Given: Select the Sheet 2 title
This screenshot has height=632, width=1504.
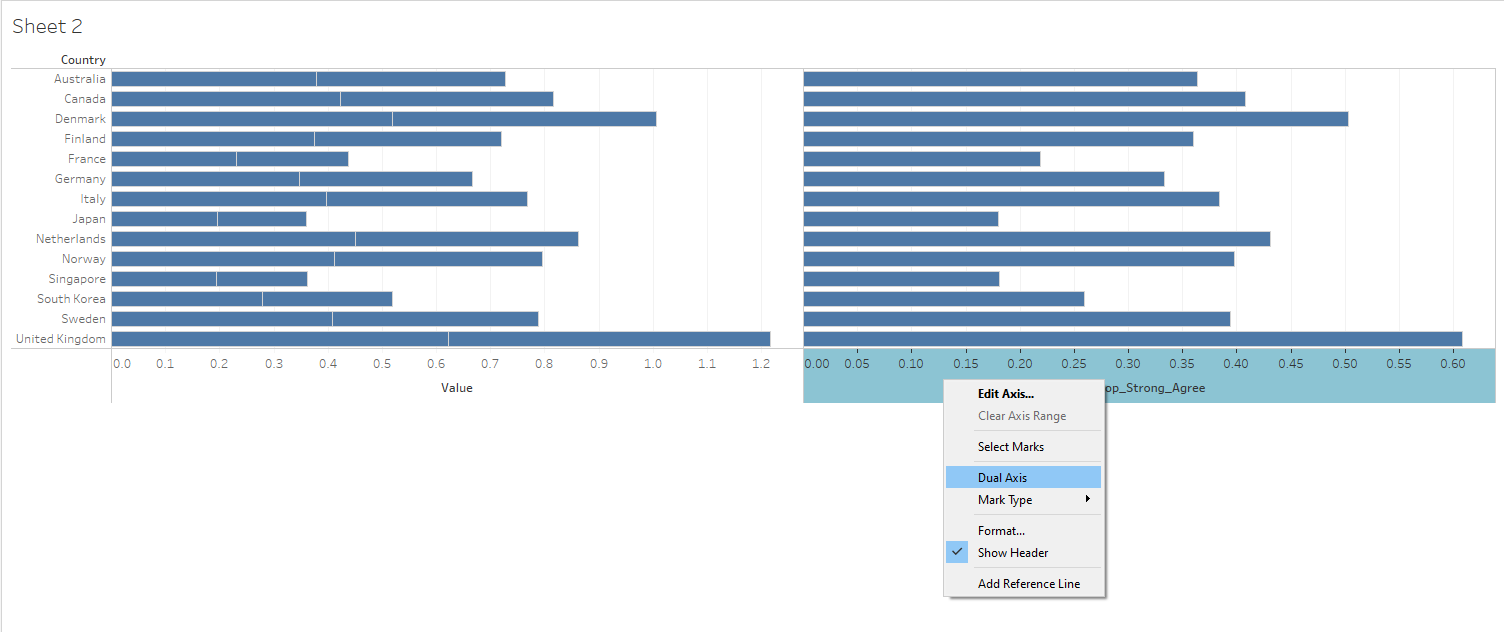Looking at the screenshot, I should coord(47,27).
